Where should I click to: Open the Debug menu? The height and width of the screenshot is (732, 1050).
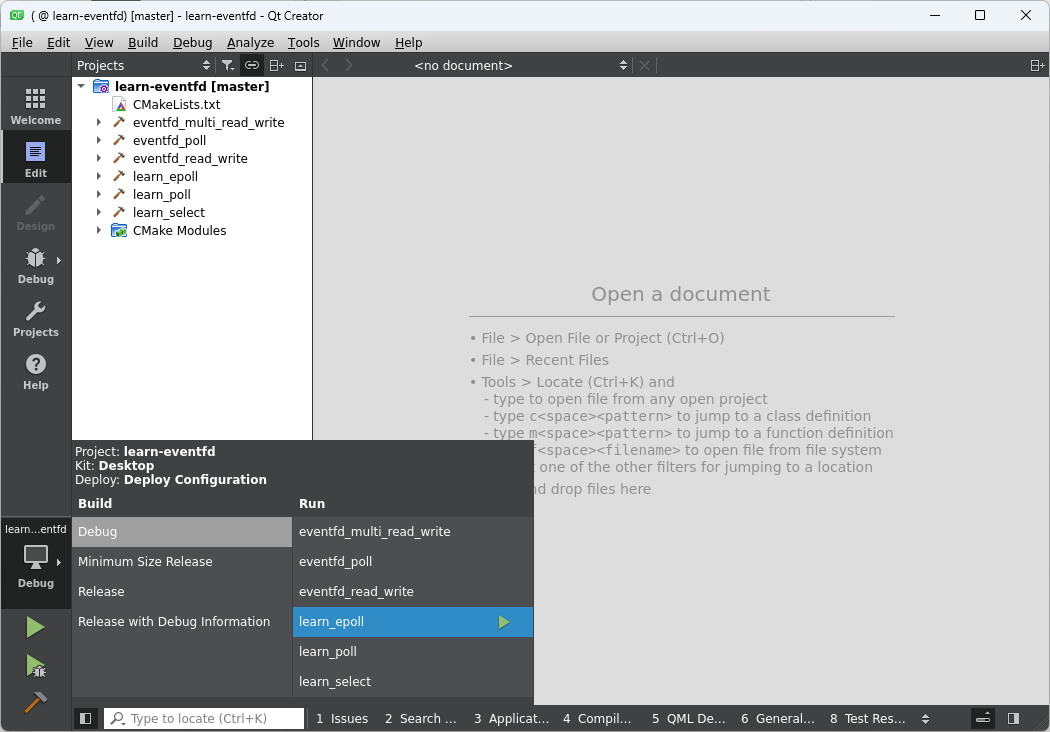(x=192, y=42)
